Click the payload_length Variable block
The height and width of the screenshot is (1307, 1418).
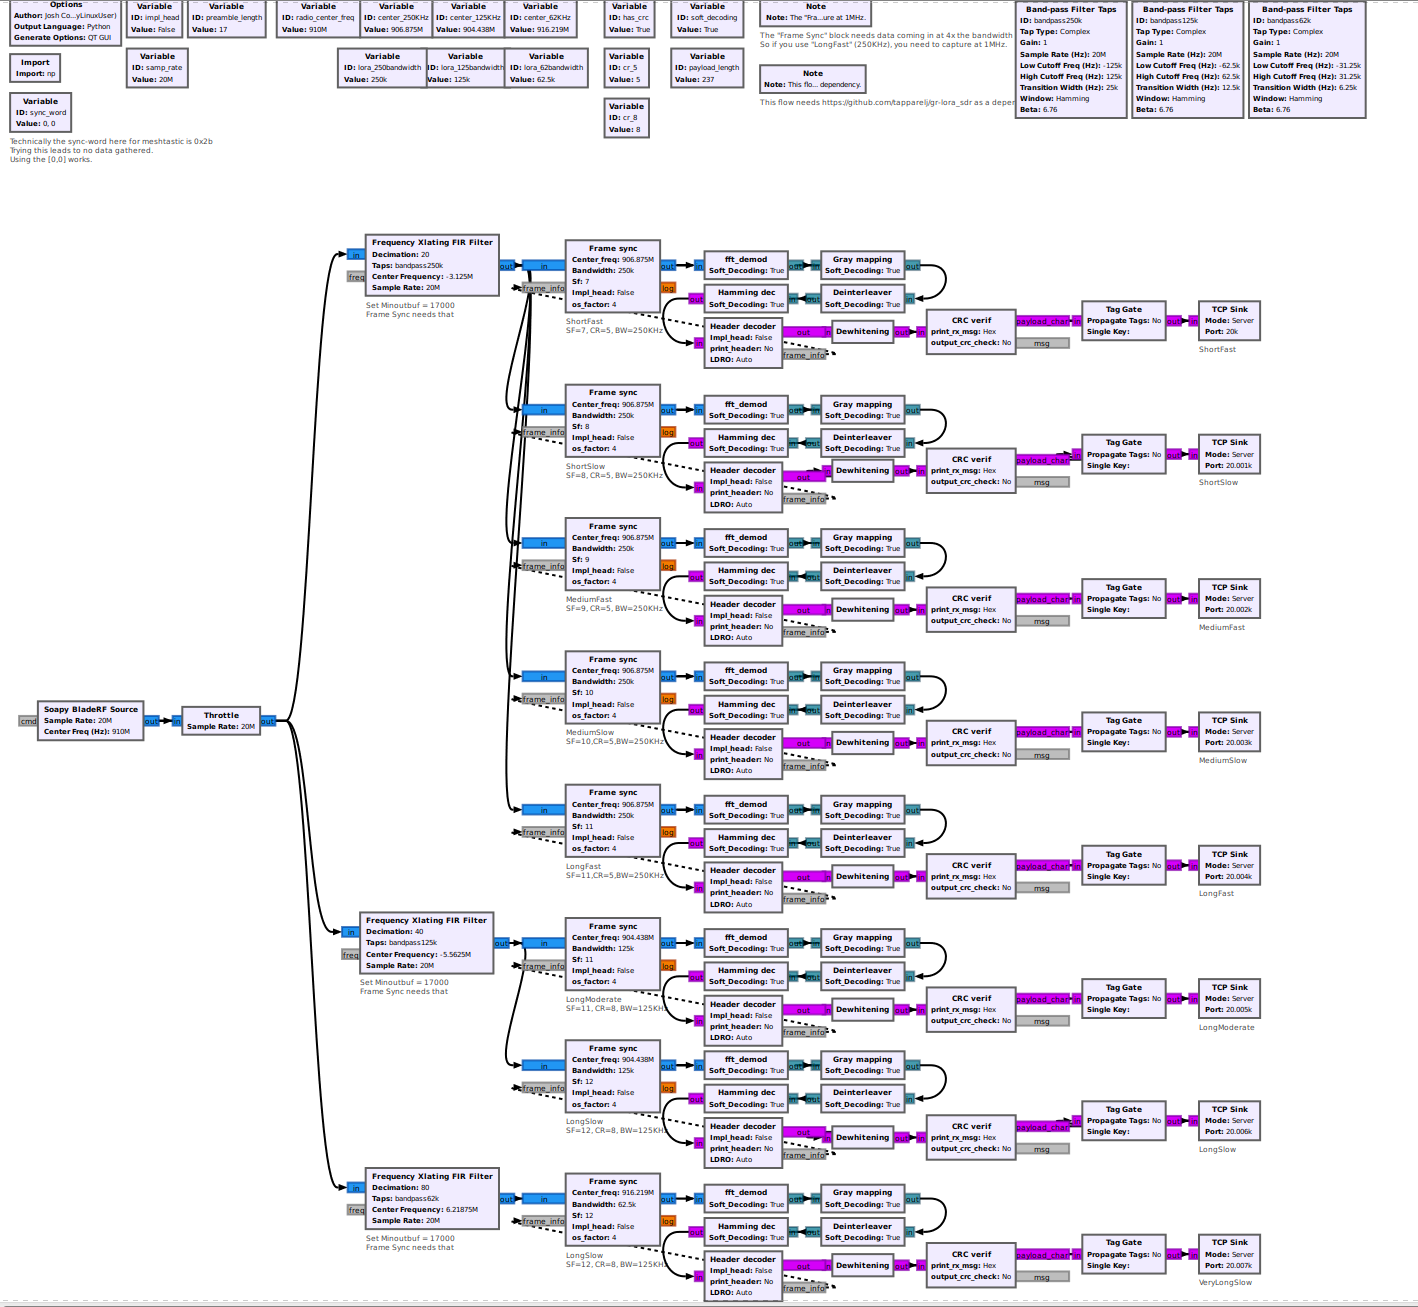click(x=707, y=68)
